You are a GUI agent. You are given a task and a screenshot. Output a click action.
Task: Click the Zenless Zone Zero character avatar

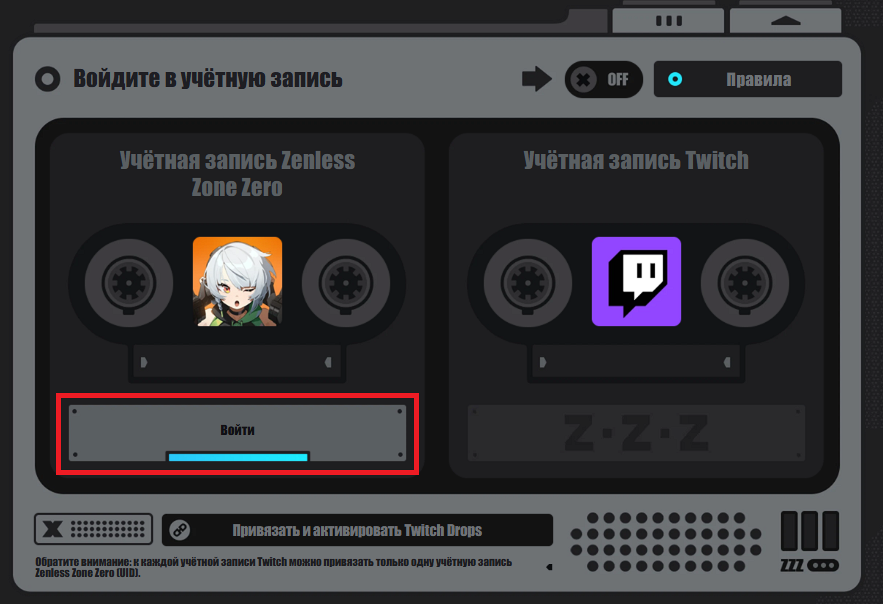pyautogui.click(x=237, y=281)
